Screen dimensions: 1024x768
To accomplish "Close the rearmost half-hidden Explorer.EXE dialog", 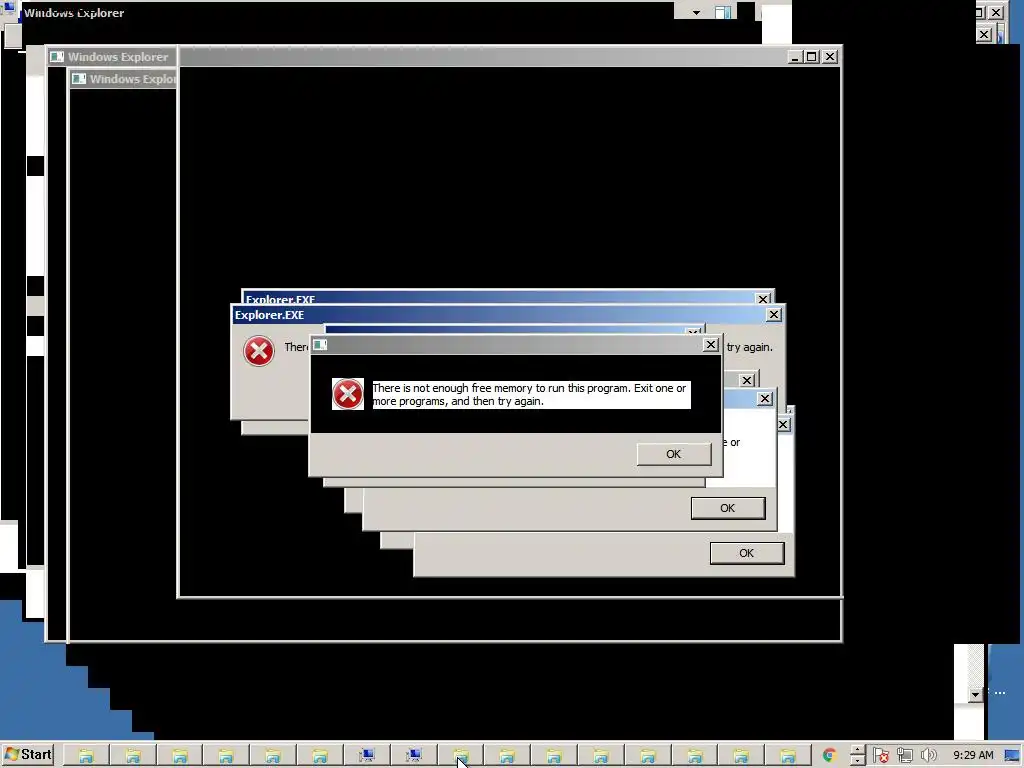I will (x=763, y=298).
